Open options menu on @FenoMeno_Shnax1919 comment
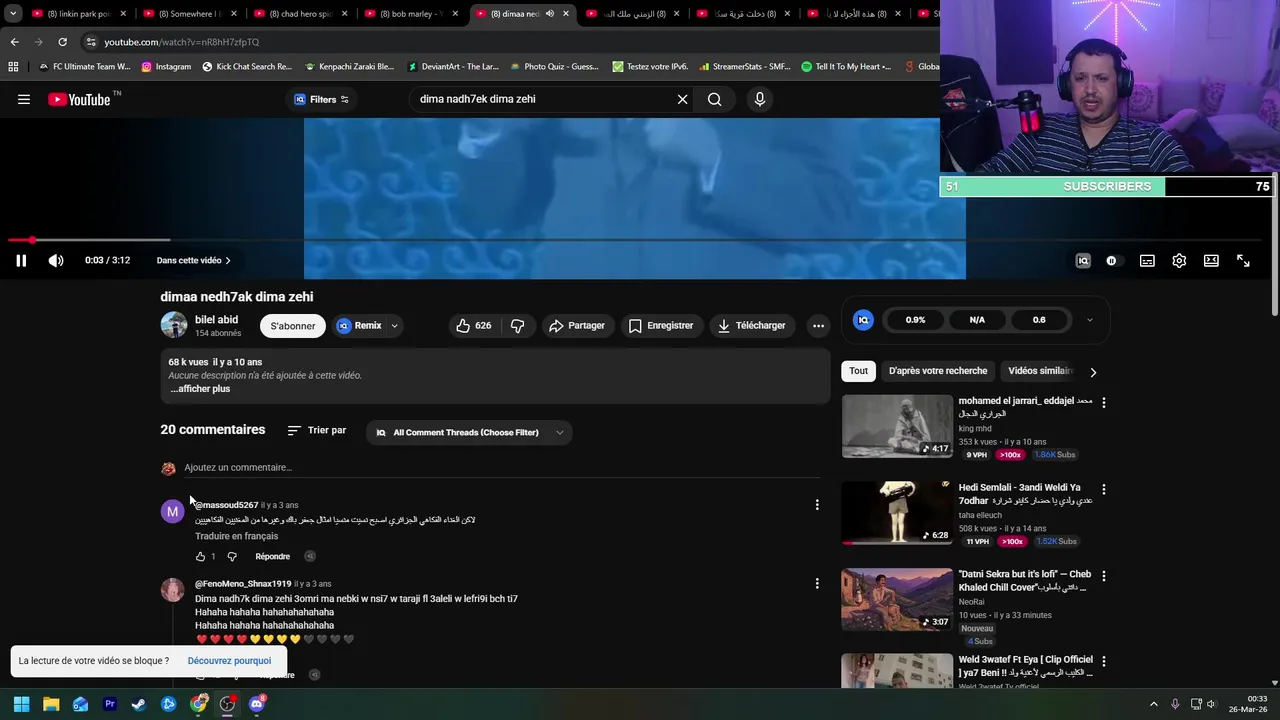The image size is (1280, 720). click(x=817, y=583)
